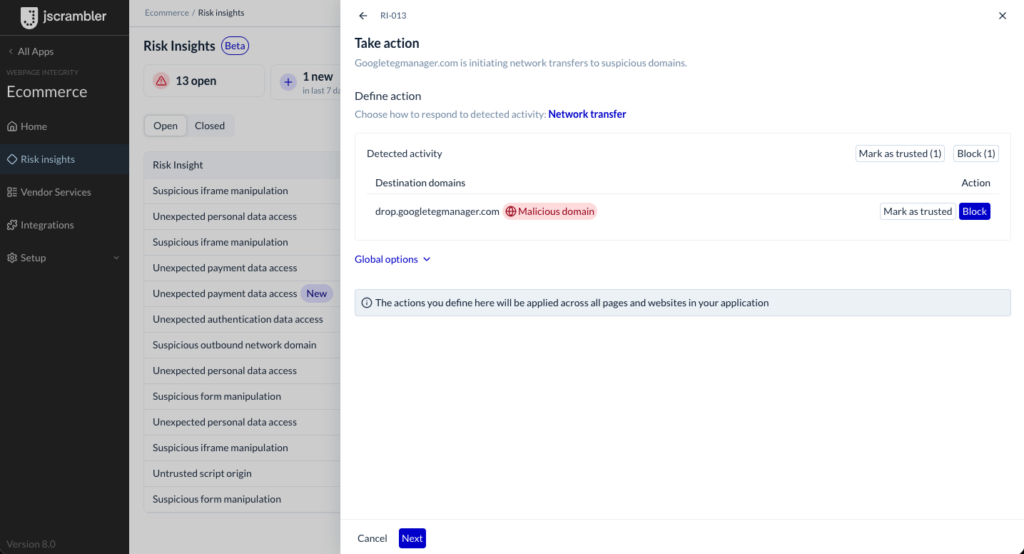The image size is (1024, 554).
Task: Close the Take action panel
Action: coord(1002,16)
